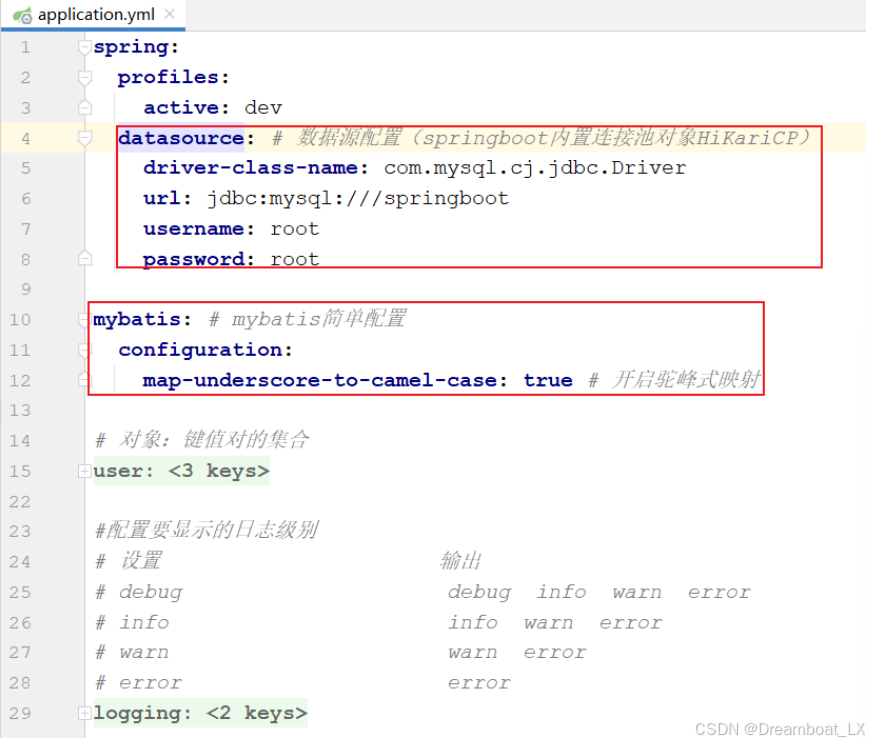The image size is (869, 744).
Task: Collapse the datasource block fold marker
Action: point(84,138)
